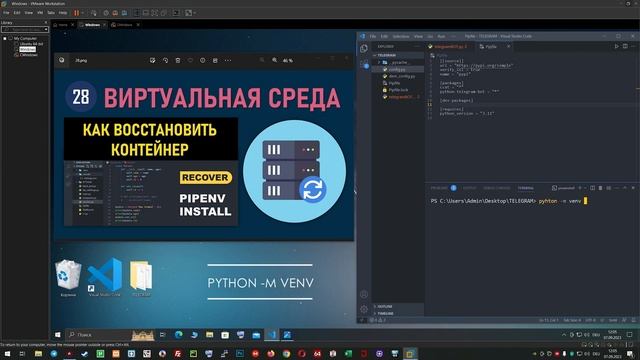This screenshot has height=360, width=640.
Task: Click the guest taskbar search box
Action: pos(110,335)
